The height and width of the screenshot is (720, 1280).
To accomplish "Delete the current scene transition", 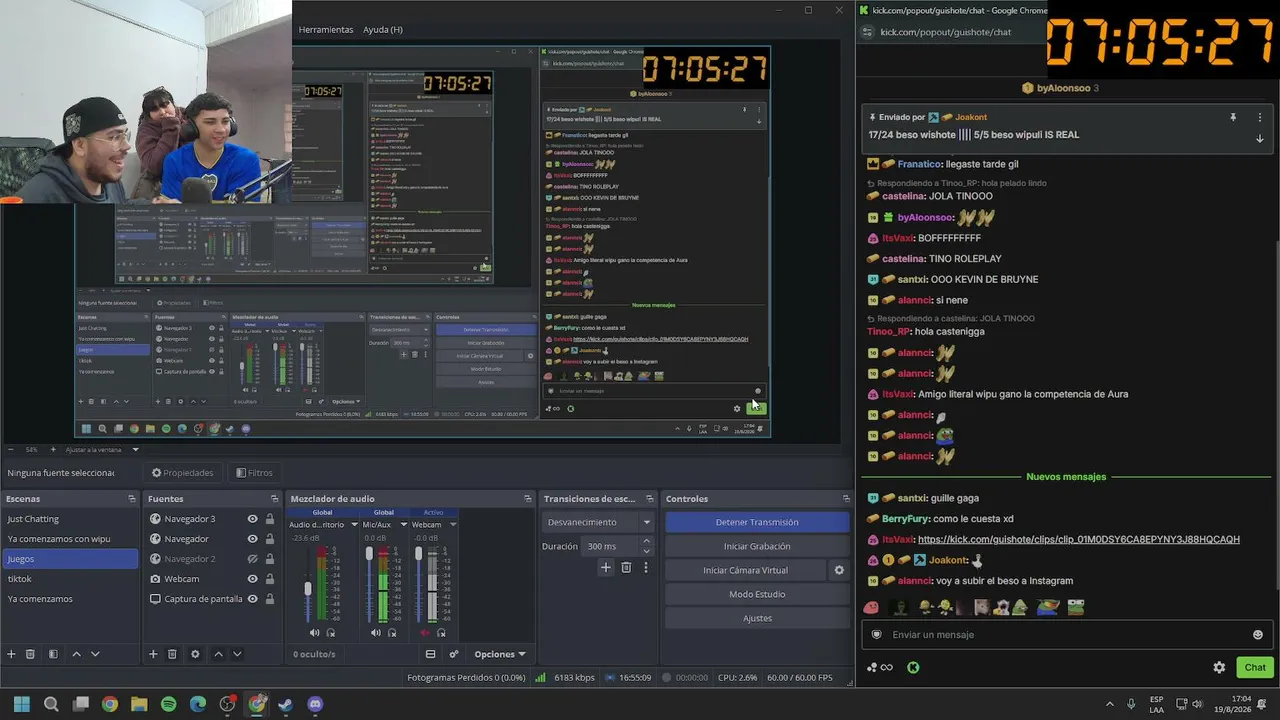I will (x=626, y=567).
